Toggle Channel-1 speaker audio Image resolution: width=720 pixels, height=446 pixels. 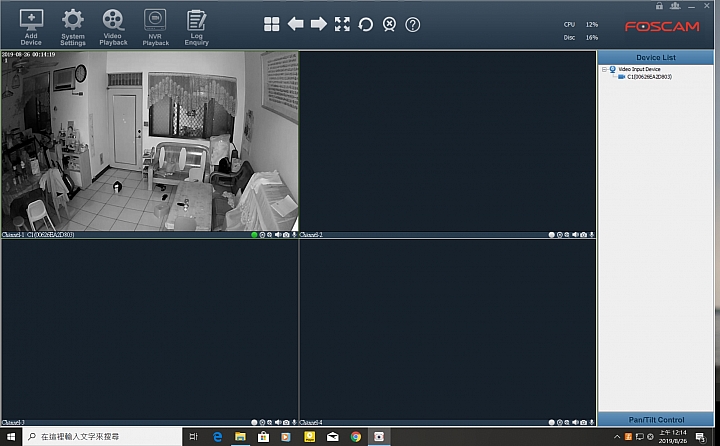tap(278, 235)
